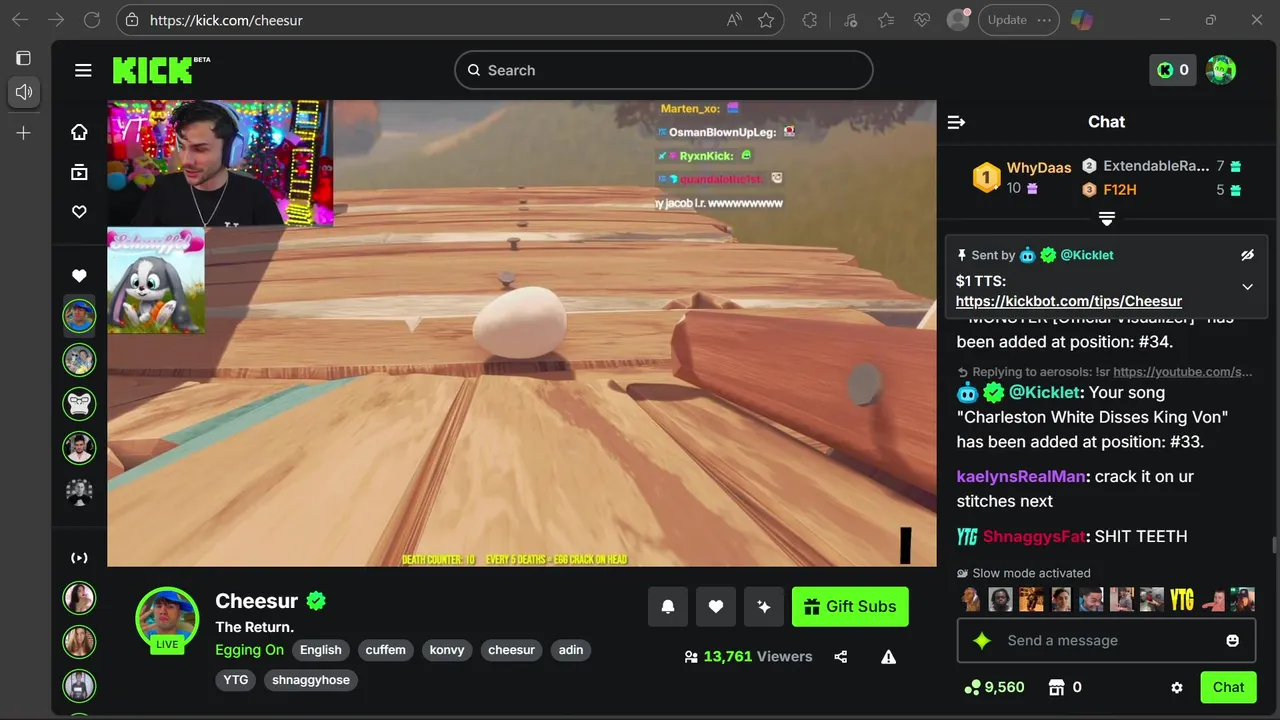The height and width of the screenshot is (720, 1280).
Task: Share the Cheesur stream
Action: [x=840, y=657]
